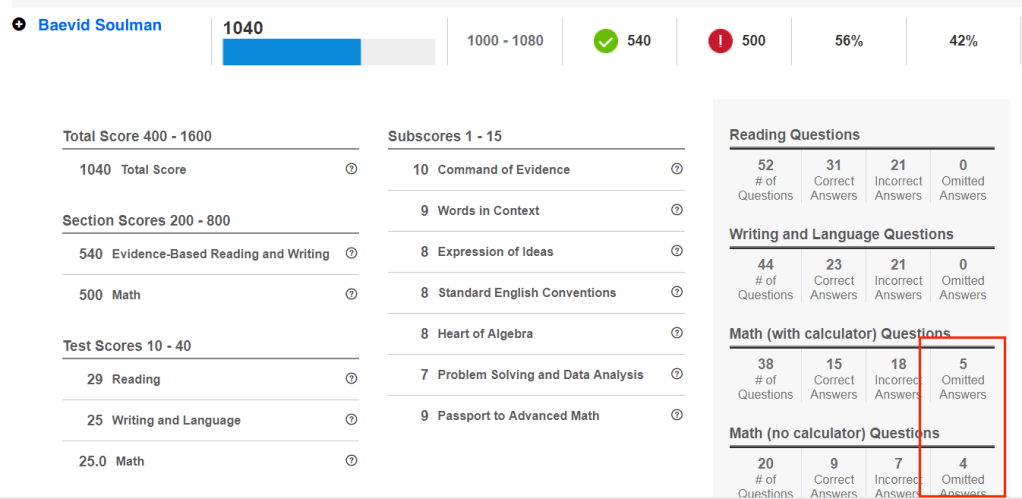Open help icon for Reading test score

tap(351, 379)
